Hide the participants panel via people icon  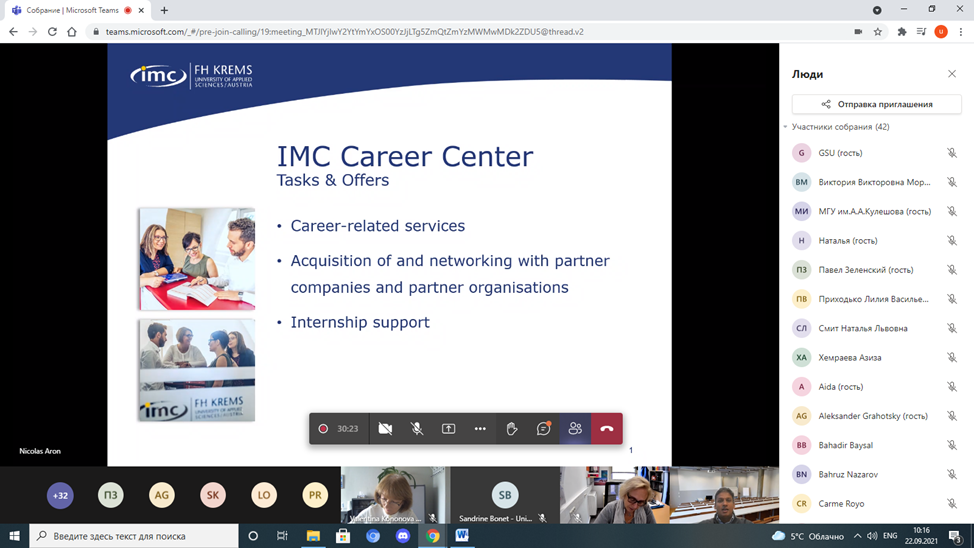pyautogui.click(x=575, y=429)
